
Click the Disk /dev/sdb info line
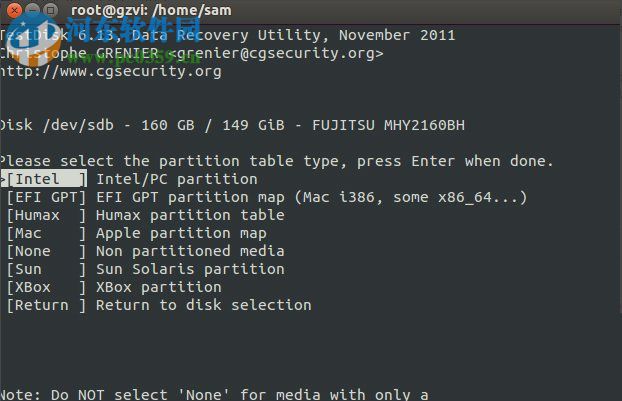232,125
